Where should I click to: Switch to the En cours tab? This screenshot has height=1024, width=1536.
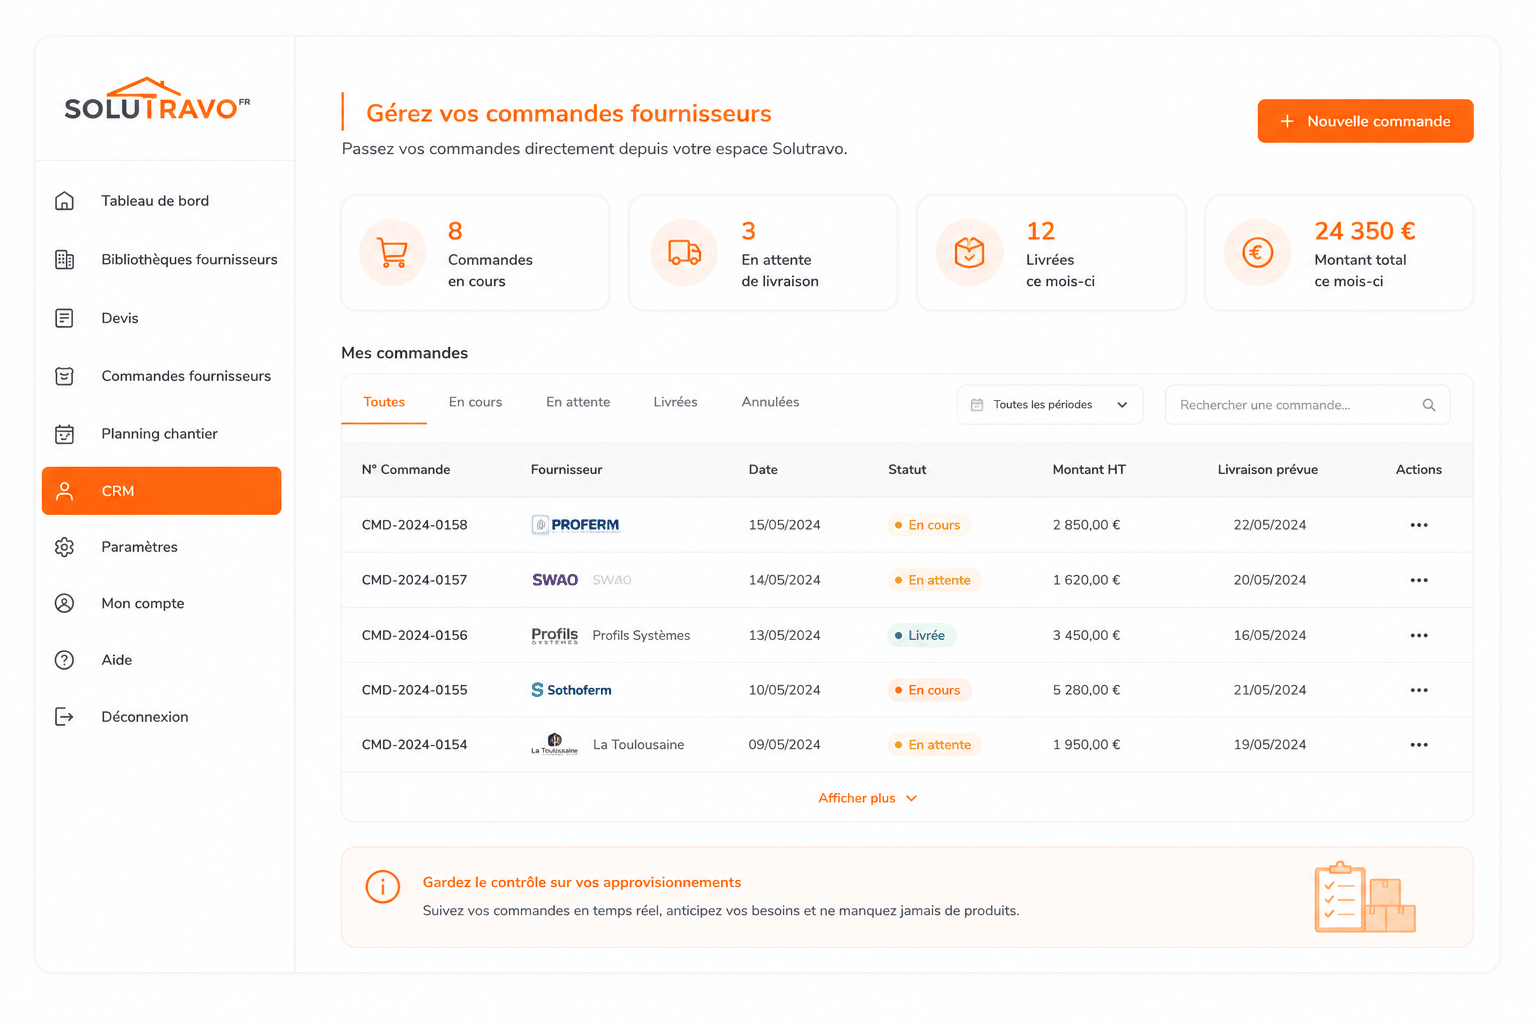click(475, 402)
